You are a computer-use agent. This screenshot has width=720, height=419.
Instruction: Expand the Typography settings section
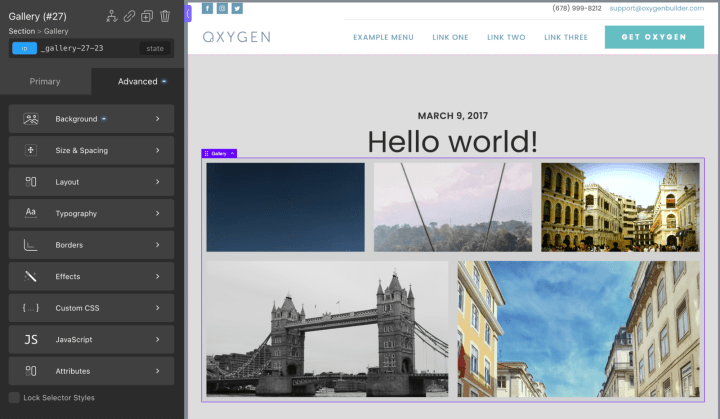(91, 213)
